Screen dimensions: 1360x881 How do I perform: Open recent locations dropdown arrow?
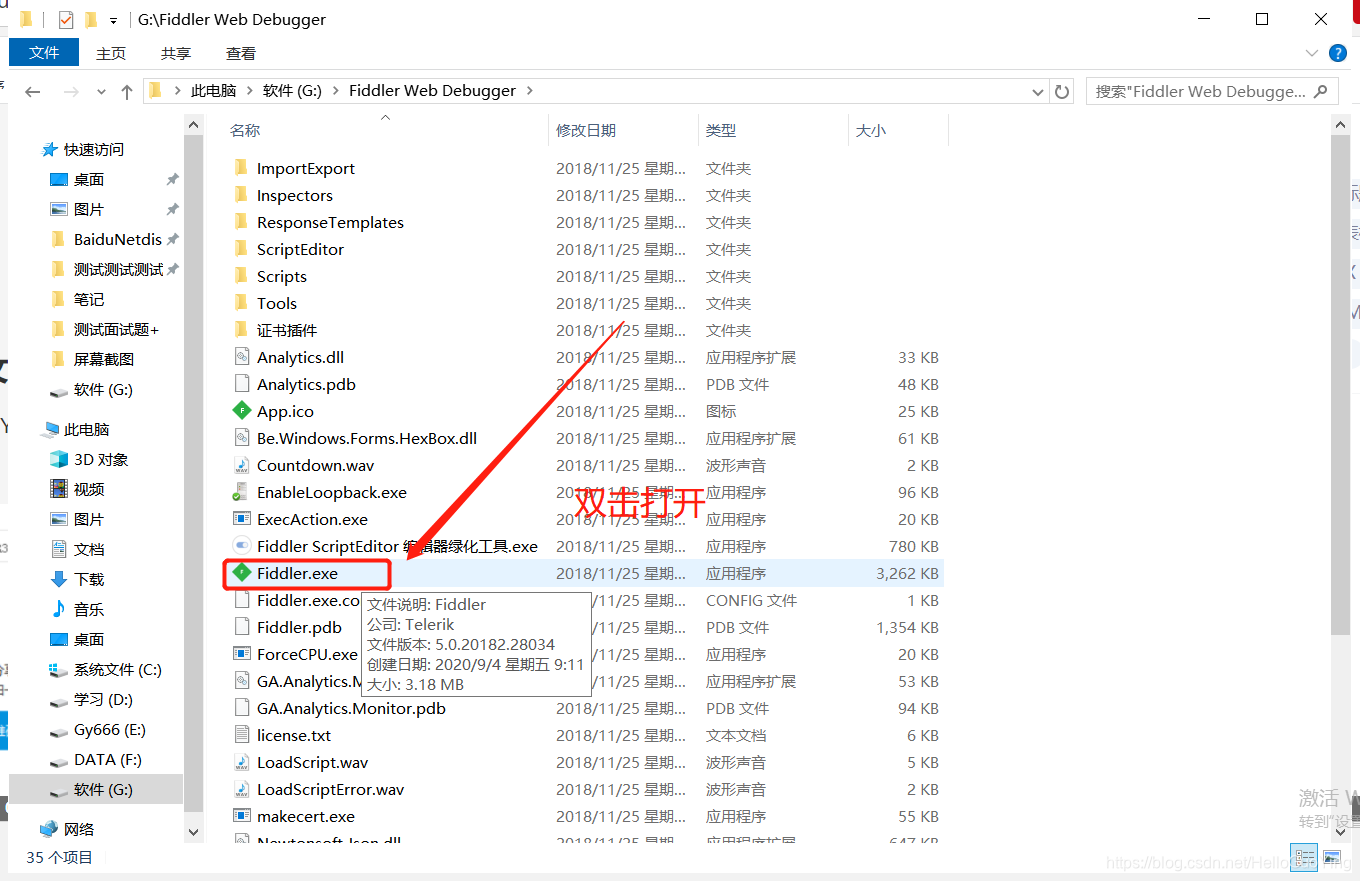tap(101, 92)
